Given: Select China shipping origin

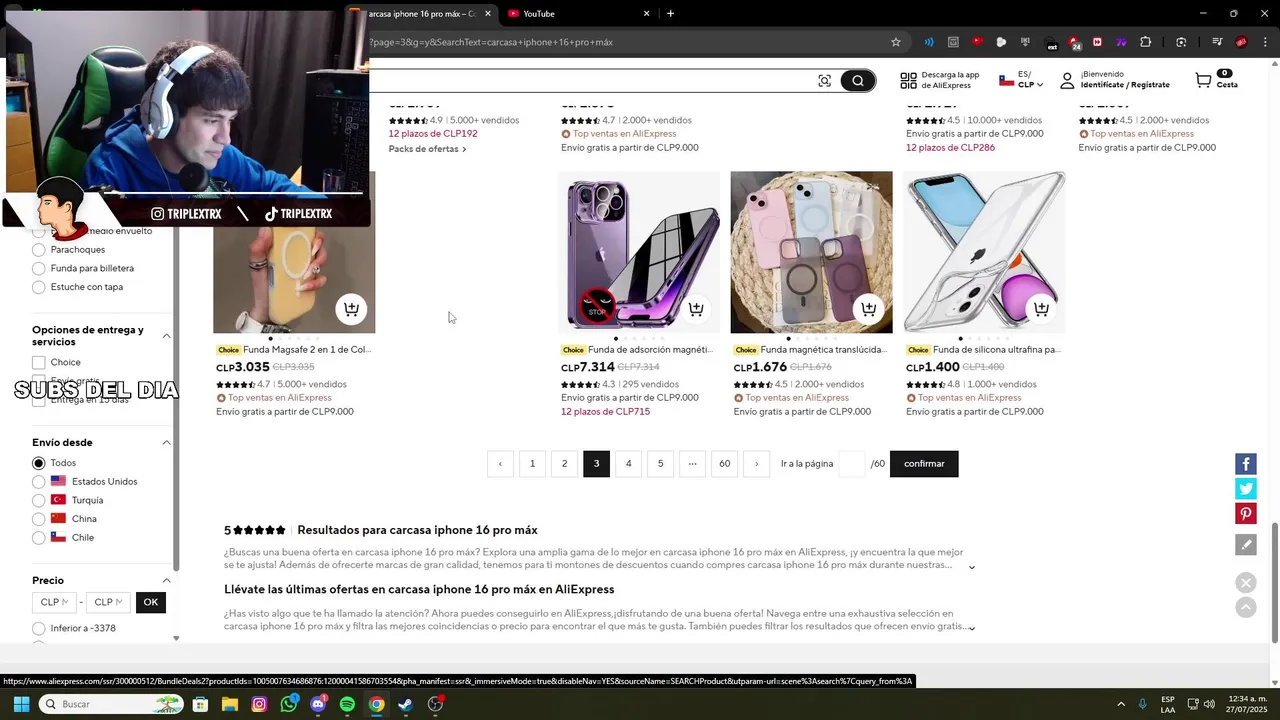Looking at the screenshot, I should (39, 519).
